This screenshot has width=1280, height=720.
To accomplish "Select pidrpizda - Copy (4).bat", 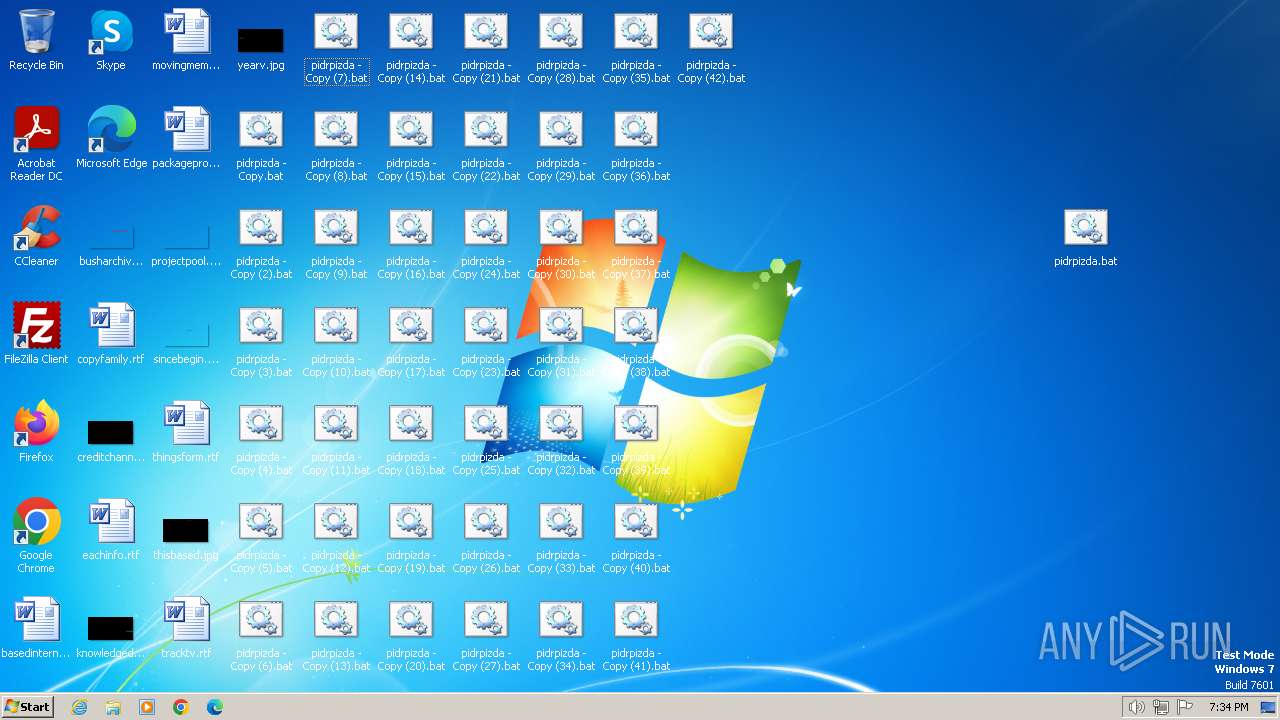I will [261, 438].
